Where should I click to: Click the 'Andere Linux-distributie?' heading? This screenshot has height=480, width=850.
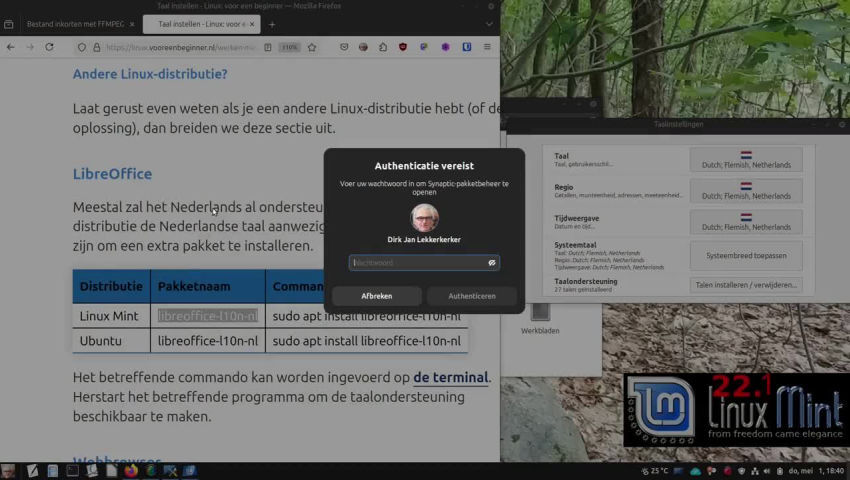pos(150,74)
